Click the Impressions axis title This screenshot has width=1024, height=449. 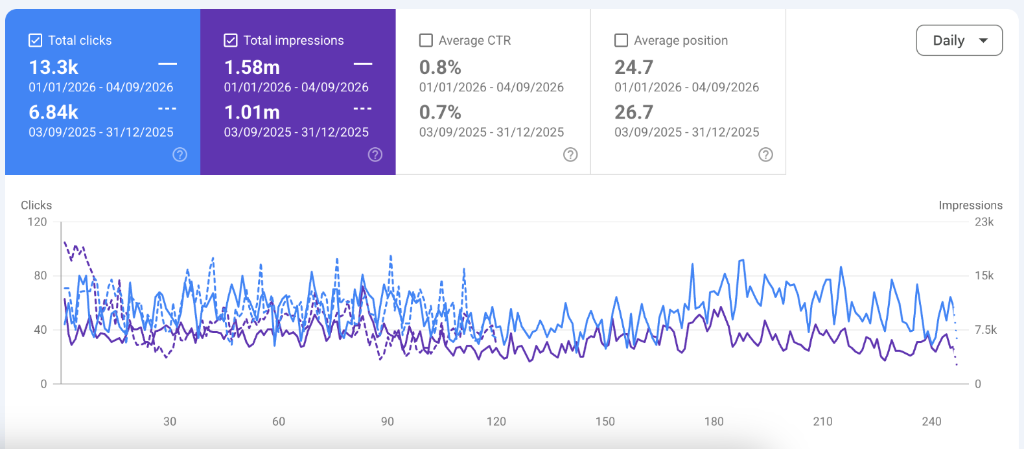[x=970, y=205]
